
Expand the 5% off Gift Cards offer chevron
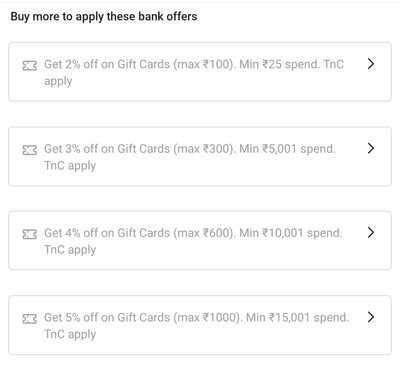tap(371, 317)
